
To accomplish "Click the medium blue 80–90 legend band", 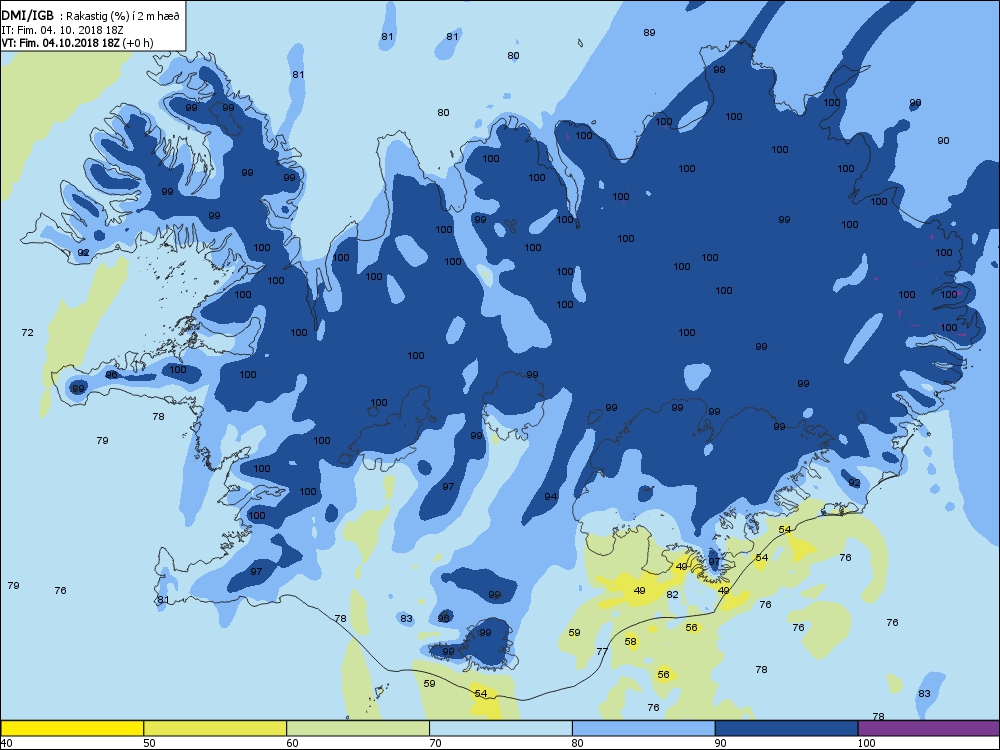I will [x=643, y=728].
